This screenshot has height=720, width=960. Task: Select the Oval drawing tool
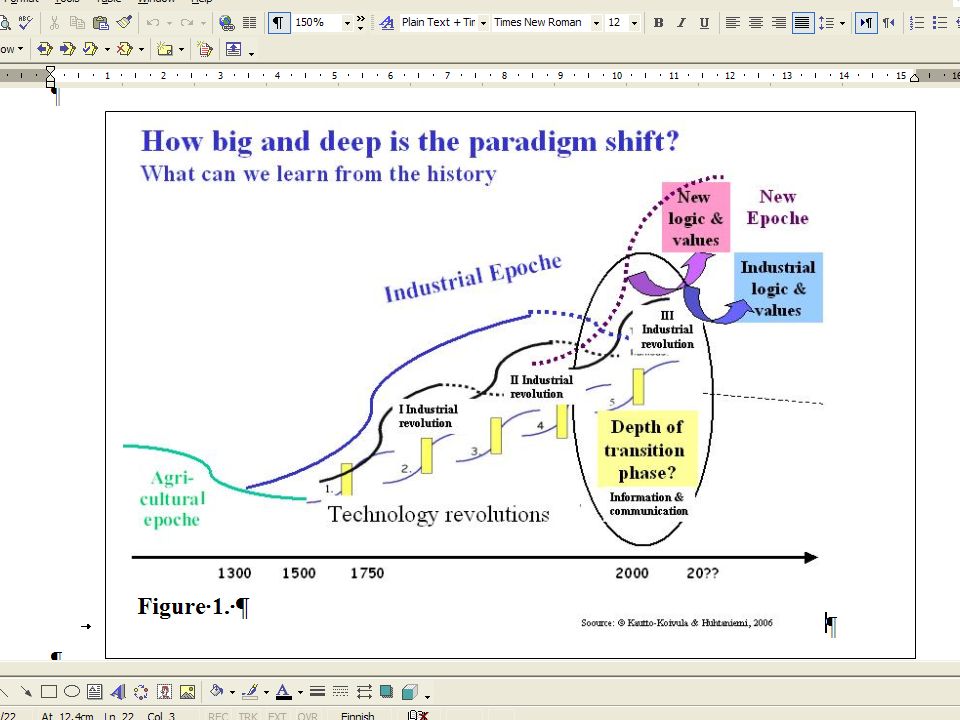(72, 692)
